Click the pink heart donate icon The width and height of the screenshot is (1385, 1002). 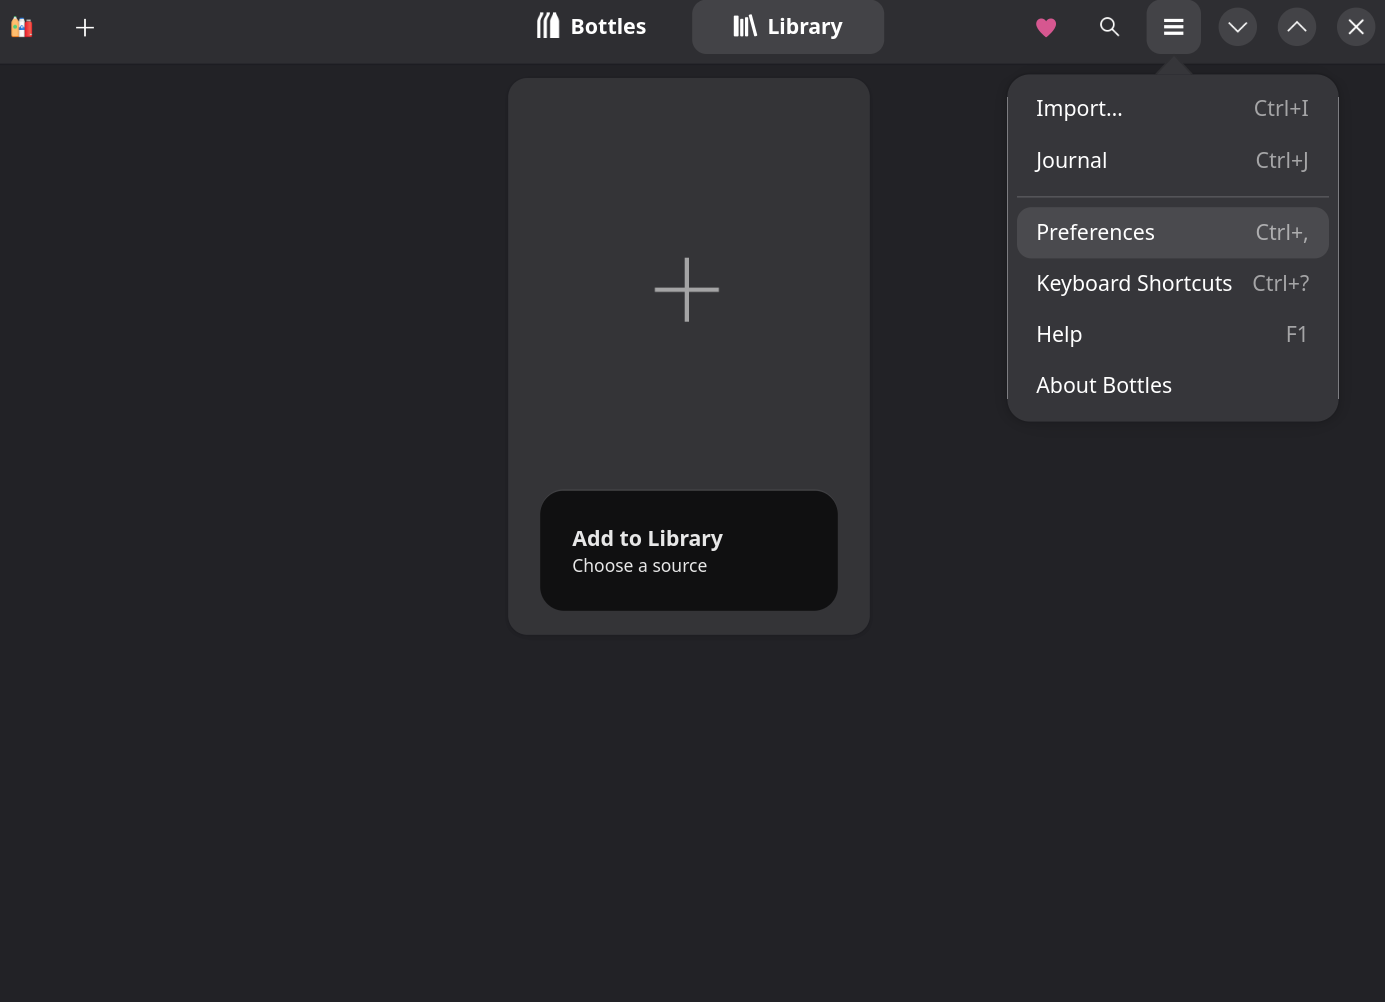tap(1046, 27)
